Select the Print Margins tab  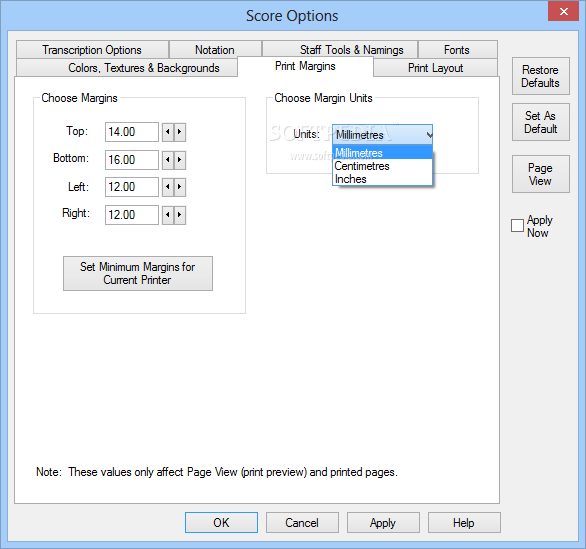click(305, 66)
